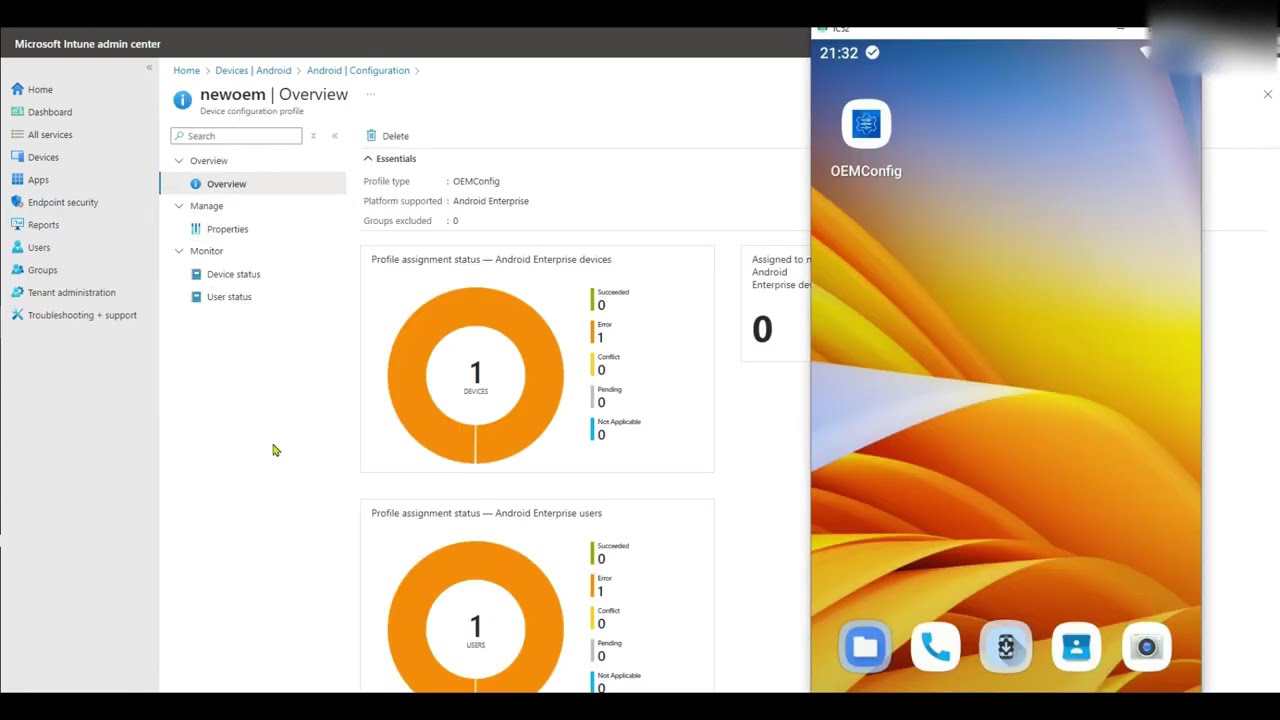Click the users donut chart orange ring
Screen dimensions: 1280x720
405,629
